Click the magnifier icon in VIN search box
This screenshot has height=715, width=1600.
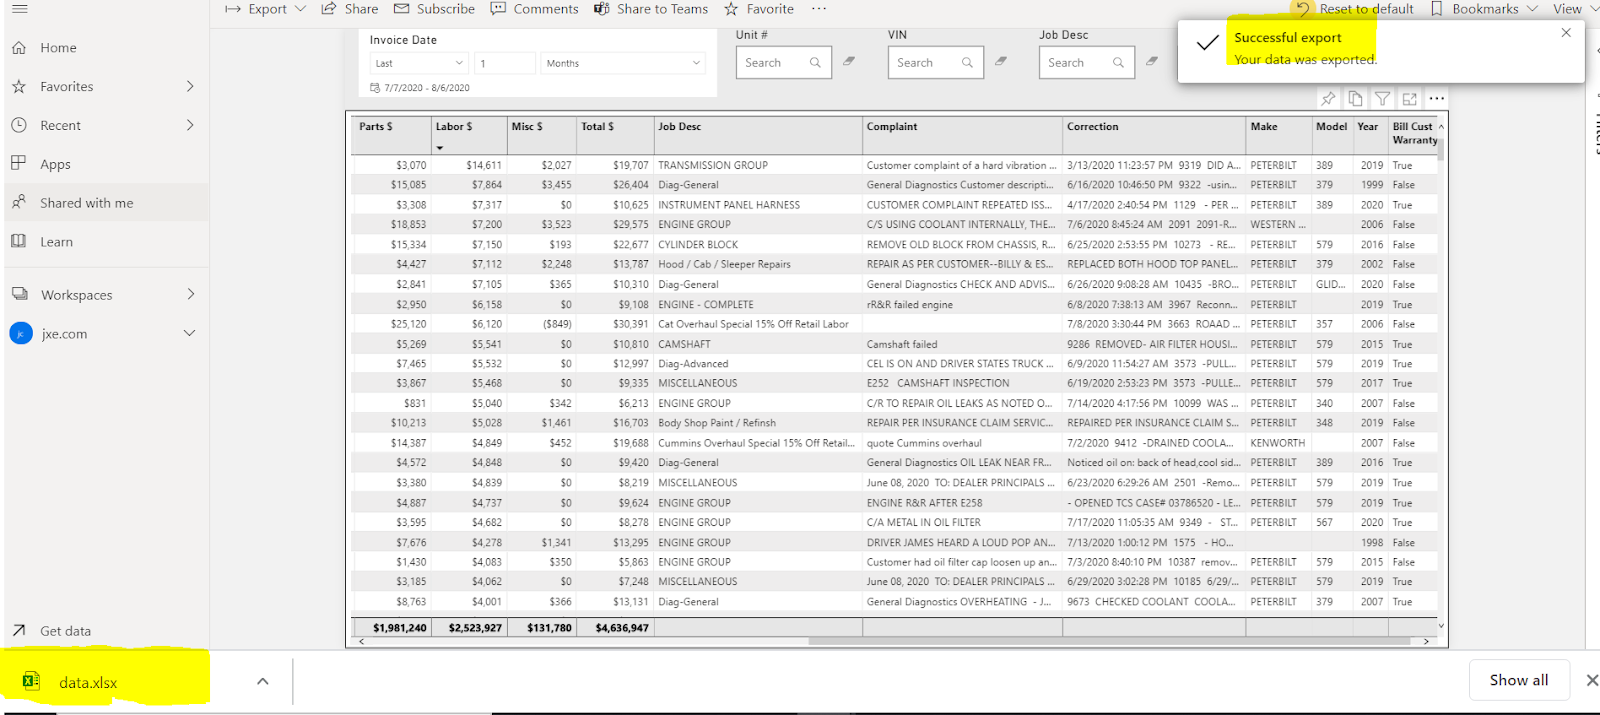tap(967, 63)
